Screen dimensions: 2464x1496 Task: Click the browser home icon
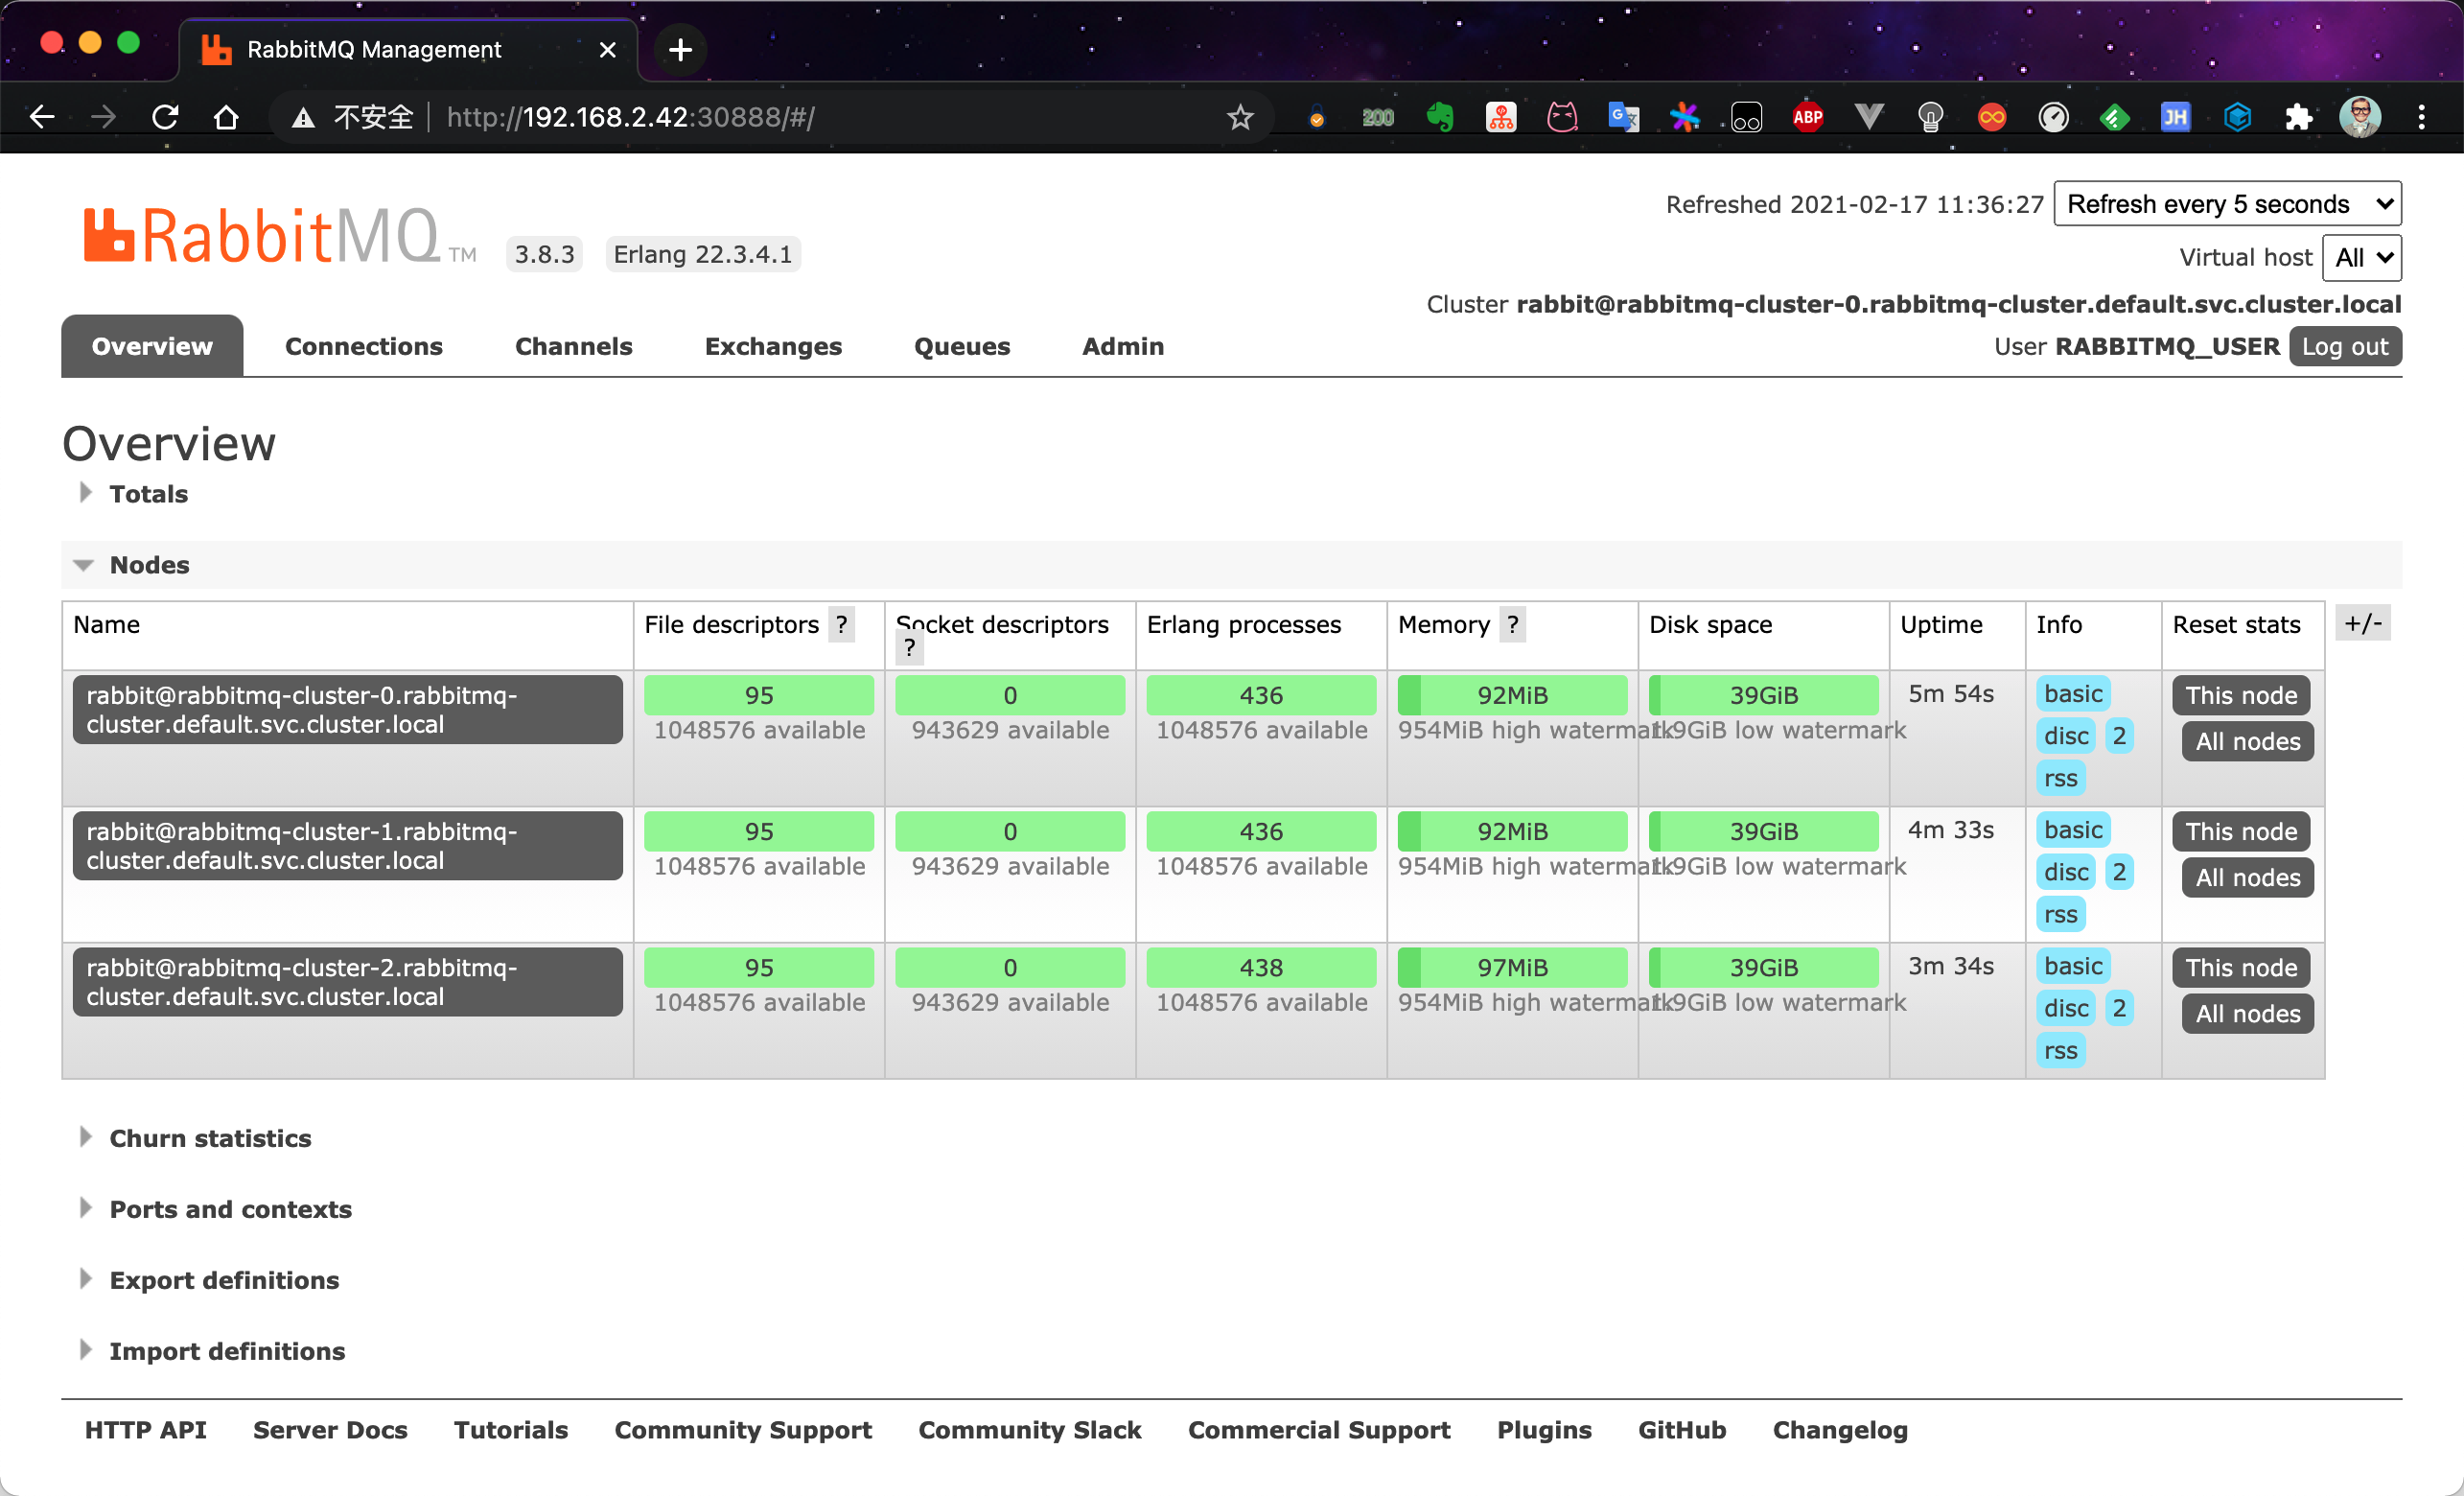226,118
